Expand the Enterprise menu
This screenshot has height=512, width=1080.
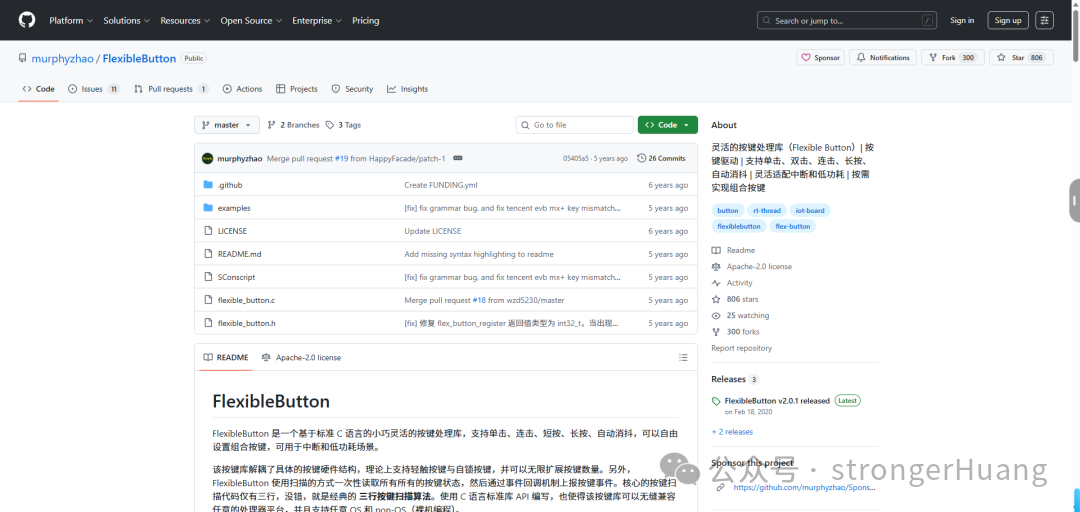click(x=317, y=21)
